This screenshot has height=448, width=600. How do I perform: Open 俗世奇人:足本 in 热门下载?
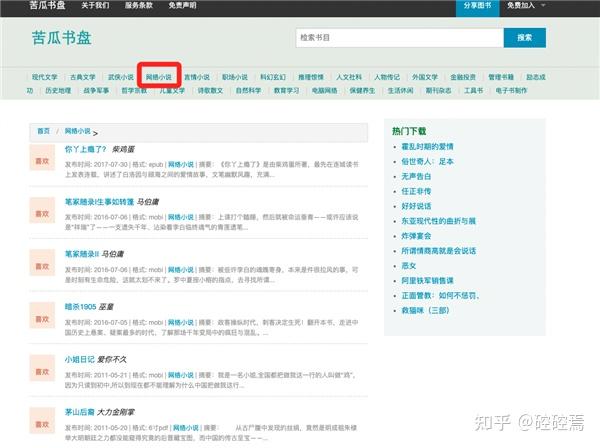click(x=427, y=161)
